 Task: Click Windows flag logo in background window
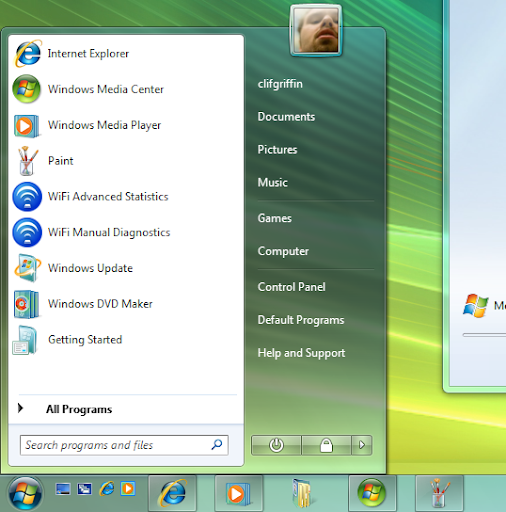[x=476, y=305]
